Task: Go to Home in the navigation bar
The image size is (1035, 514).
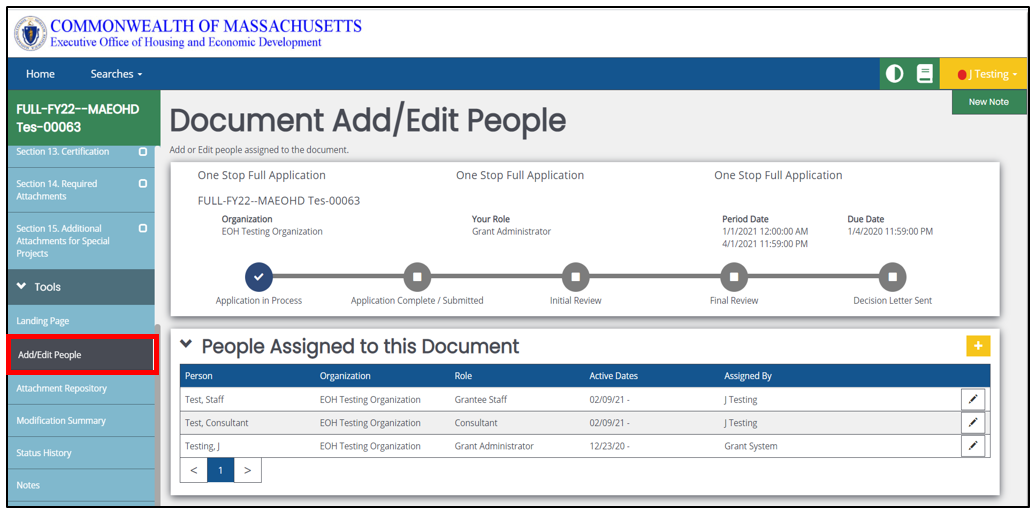Action: point(40,74)
